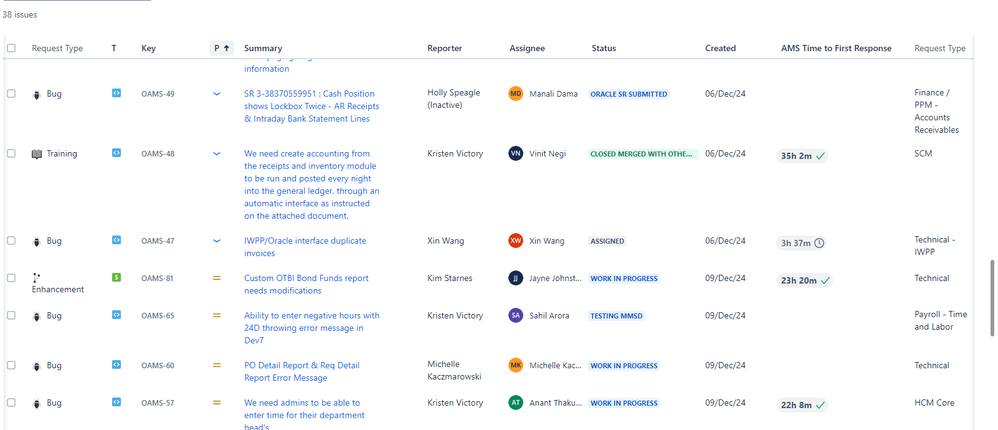Sort by the Created column header
The height and width of the screenshot is (430, 998).
(720, 48)
